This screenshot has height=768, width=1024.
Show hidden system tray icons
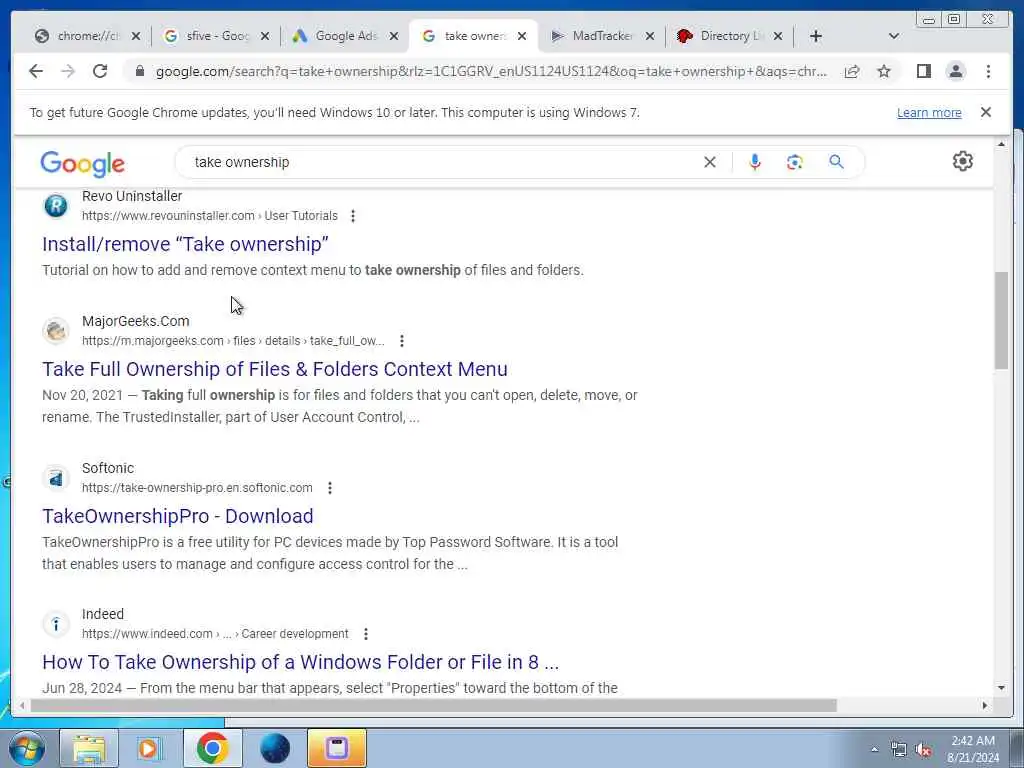pyautogui.click(x=874, y=749)
